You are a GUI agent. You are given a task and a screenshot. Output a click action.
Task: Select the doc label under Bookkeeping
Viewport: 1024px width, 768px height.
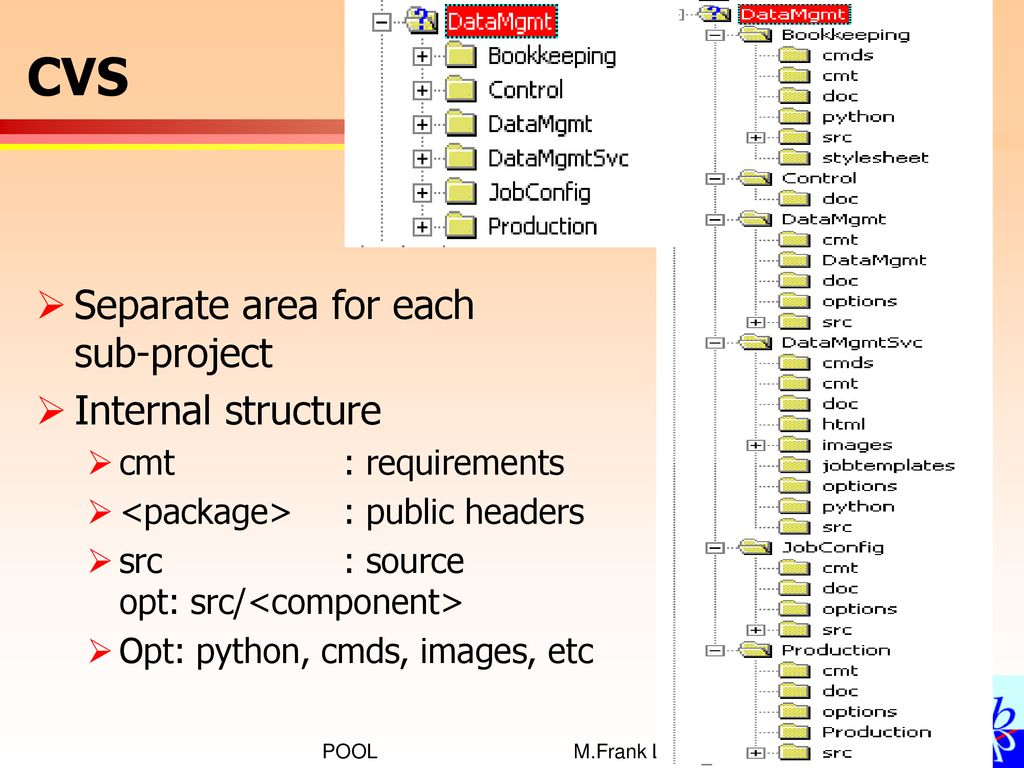(840, 96)
